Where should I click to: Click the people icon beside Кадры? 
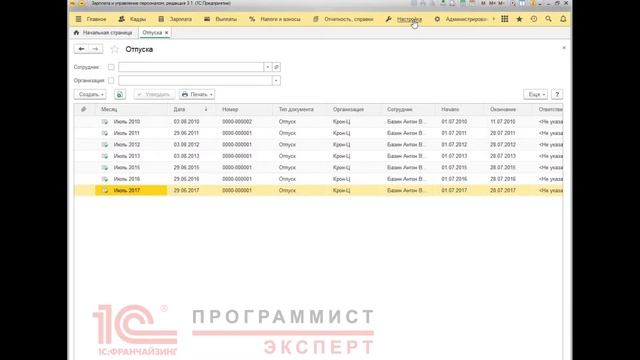pos(122,19)
